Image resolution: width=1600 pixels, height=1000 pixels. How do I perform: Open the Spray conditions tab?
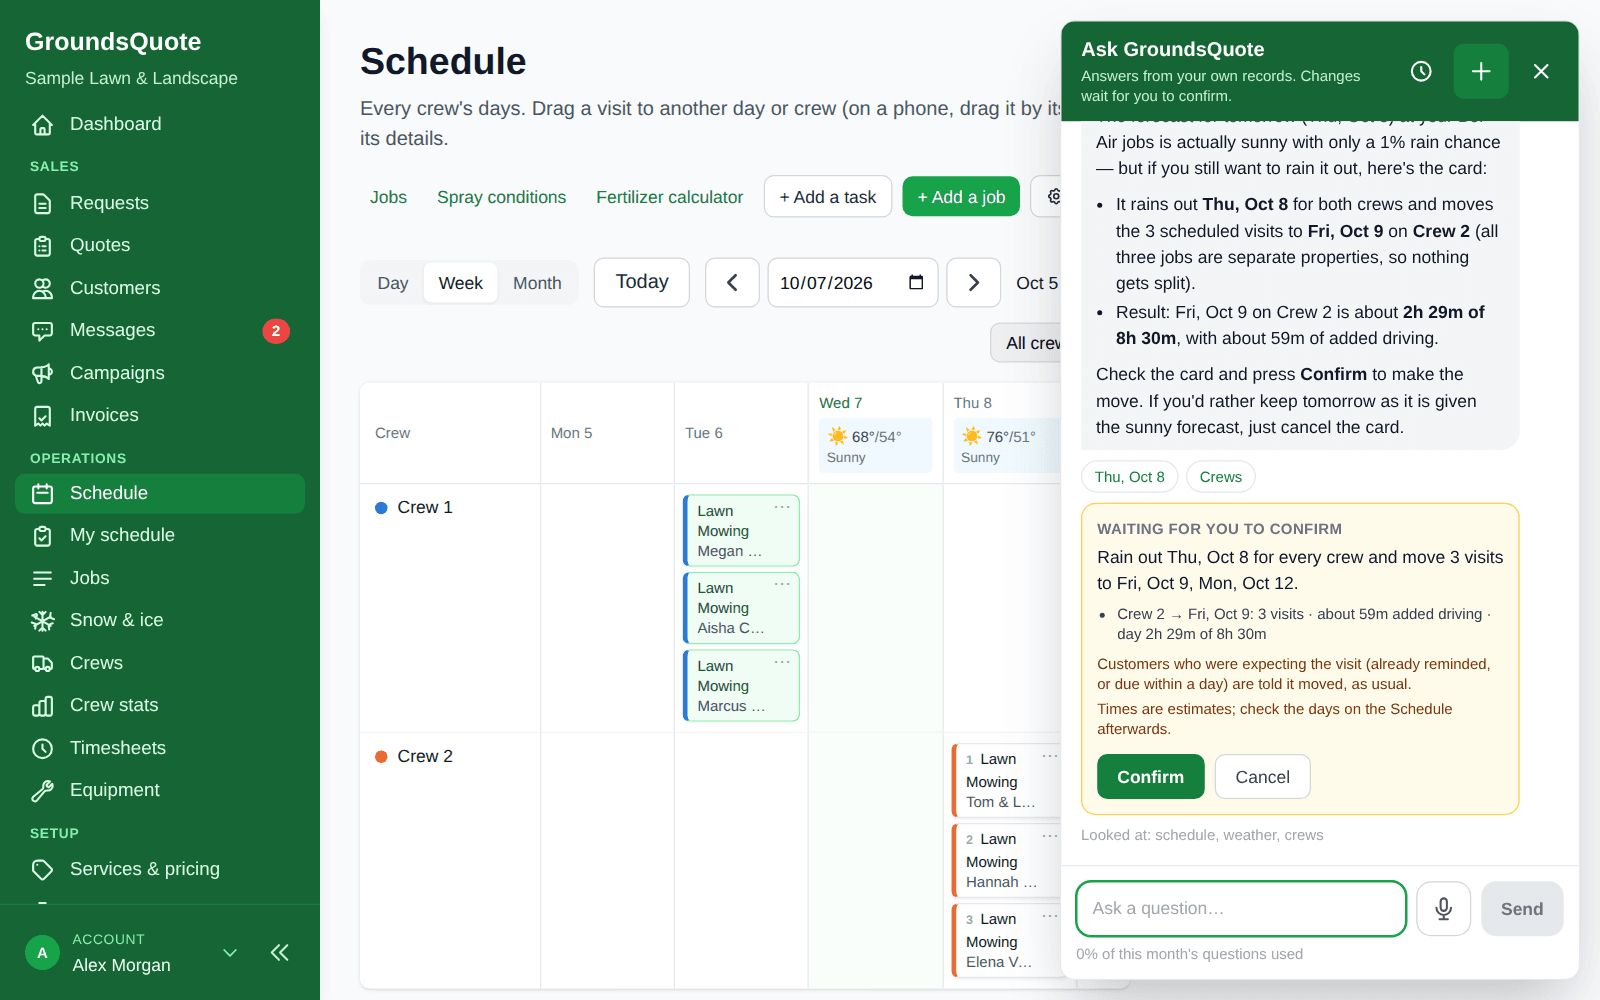point(501,197)
